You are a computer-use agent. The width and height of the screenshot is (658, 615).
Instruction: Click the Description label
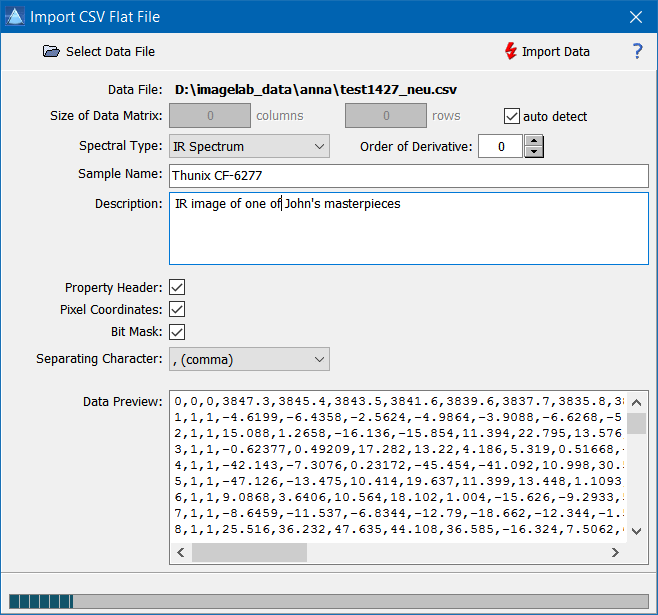tap(128, 203)
